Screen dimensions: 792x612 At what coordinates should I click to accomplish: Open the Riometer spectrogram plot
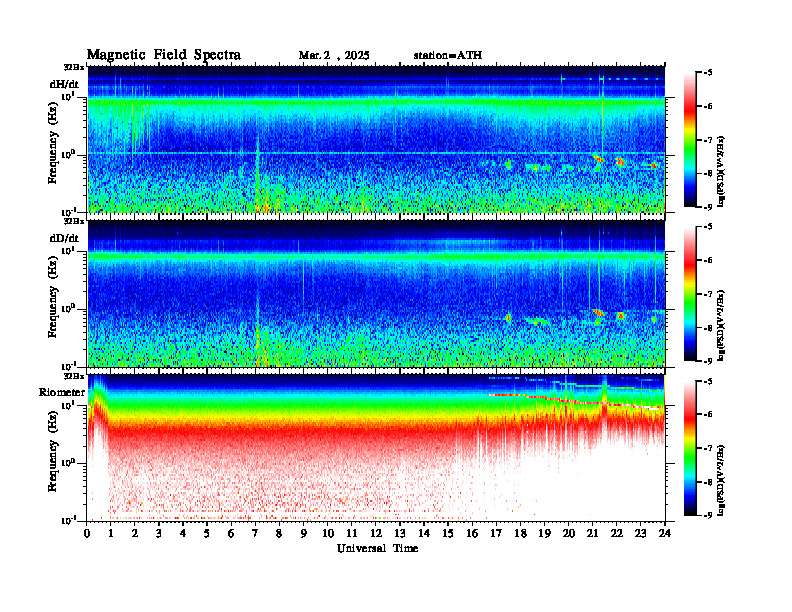376,448
